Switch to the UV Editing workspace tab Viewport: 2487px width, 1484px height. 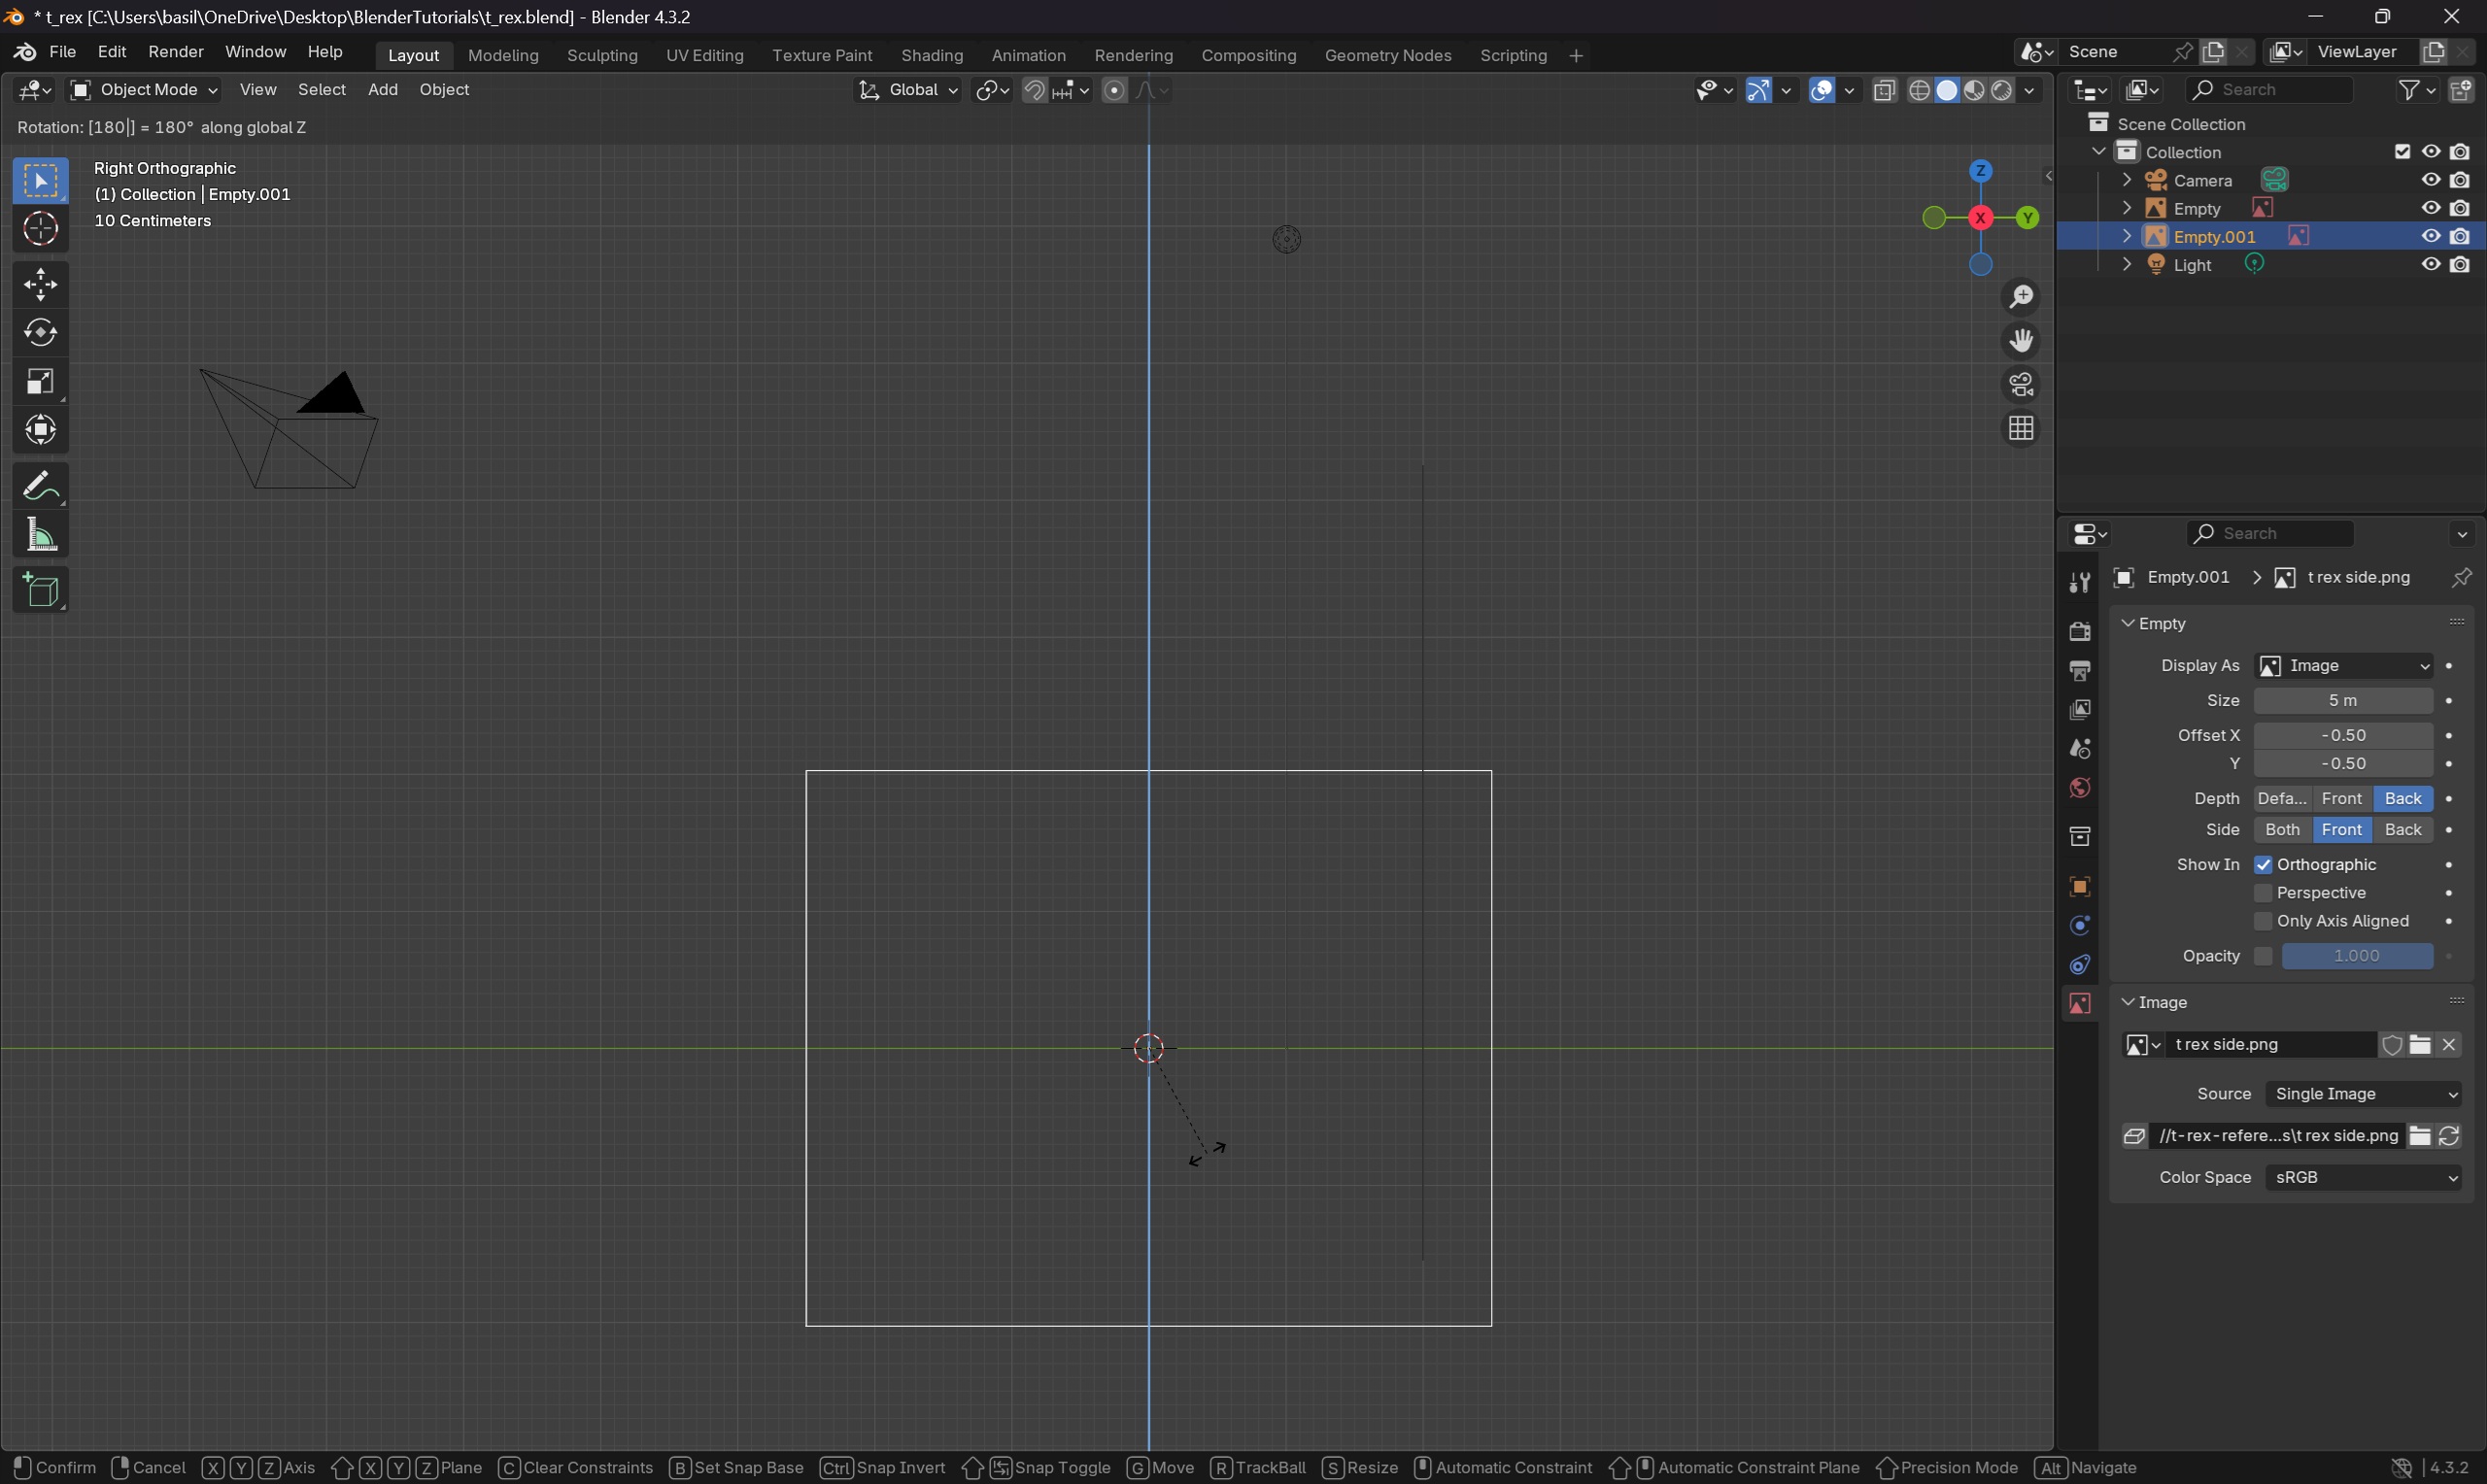click(703, 55)
